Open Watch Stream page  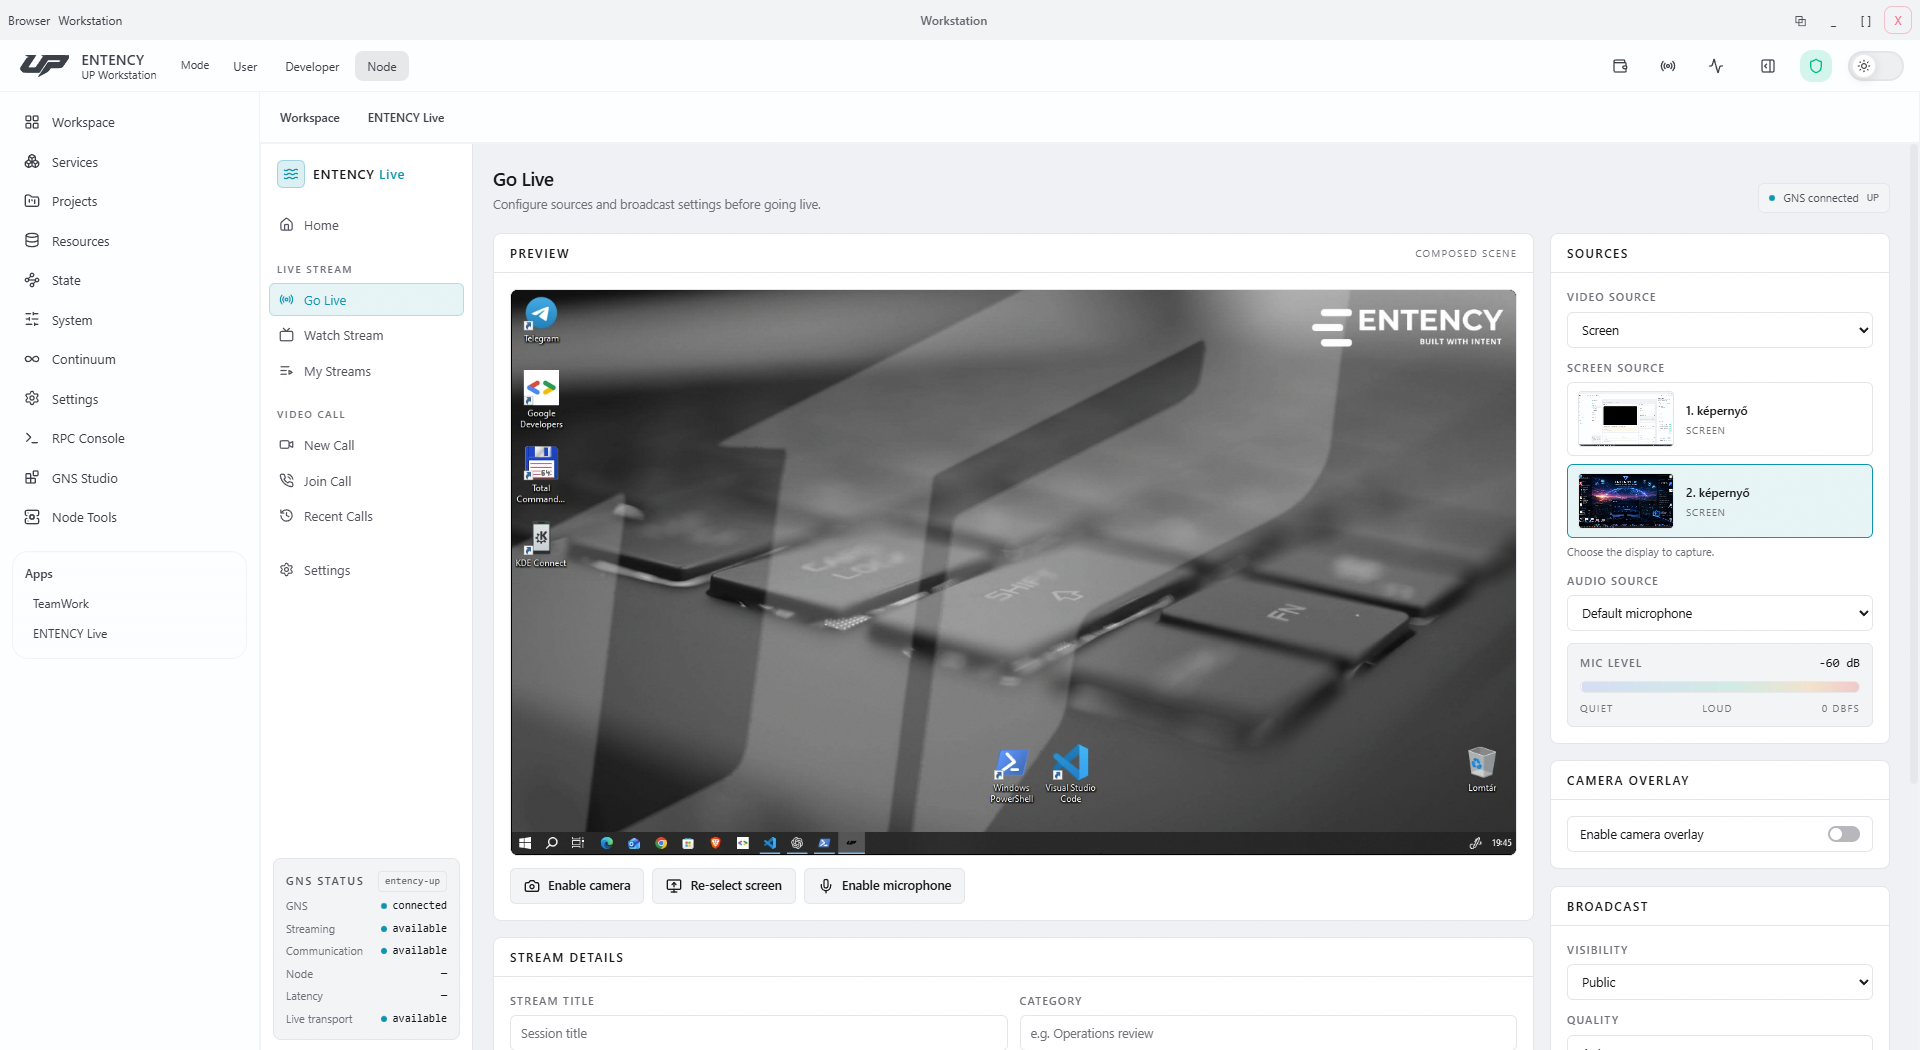pos(366,335)
